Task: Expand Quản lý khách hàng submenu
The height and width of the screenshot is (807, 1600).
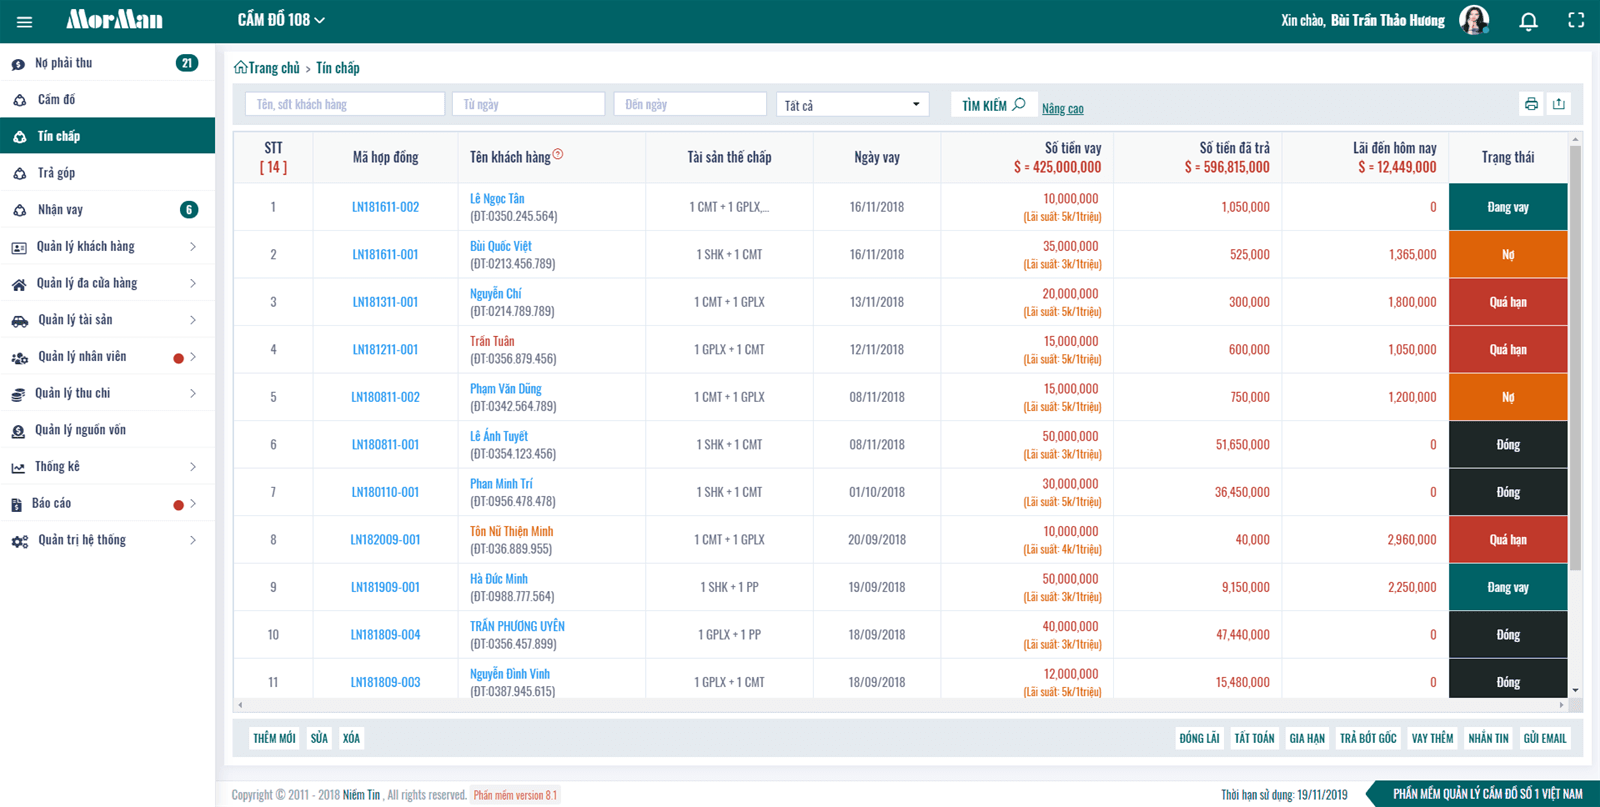Action: tap(107, 247)
